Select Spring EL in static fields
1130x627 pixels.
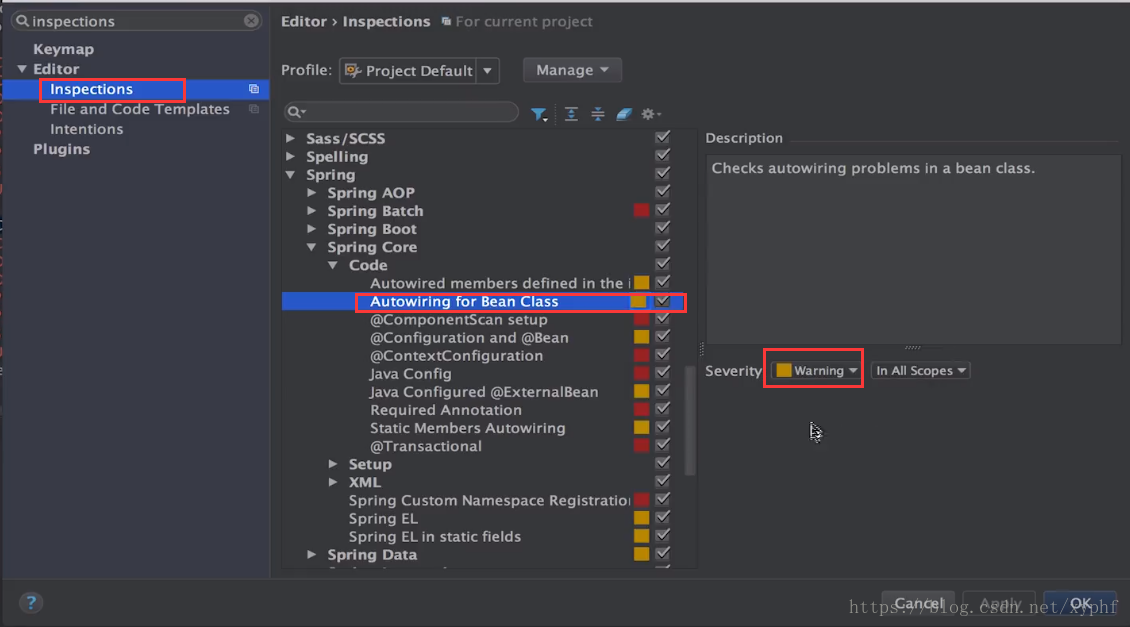(x=435, y=537)
